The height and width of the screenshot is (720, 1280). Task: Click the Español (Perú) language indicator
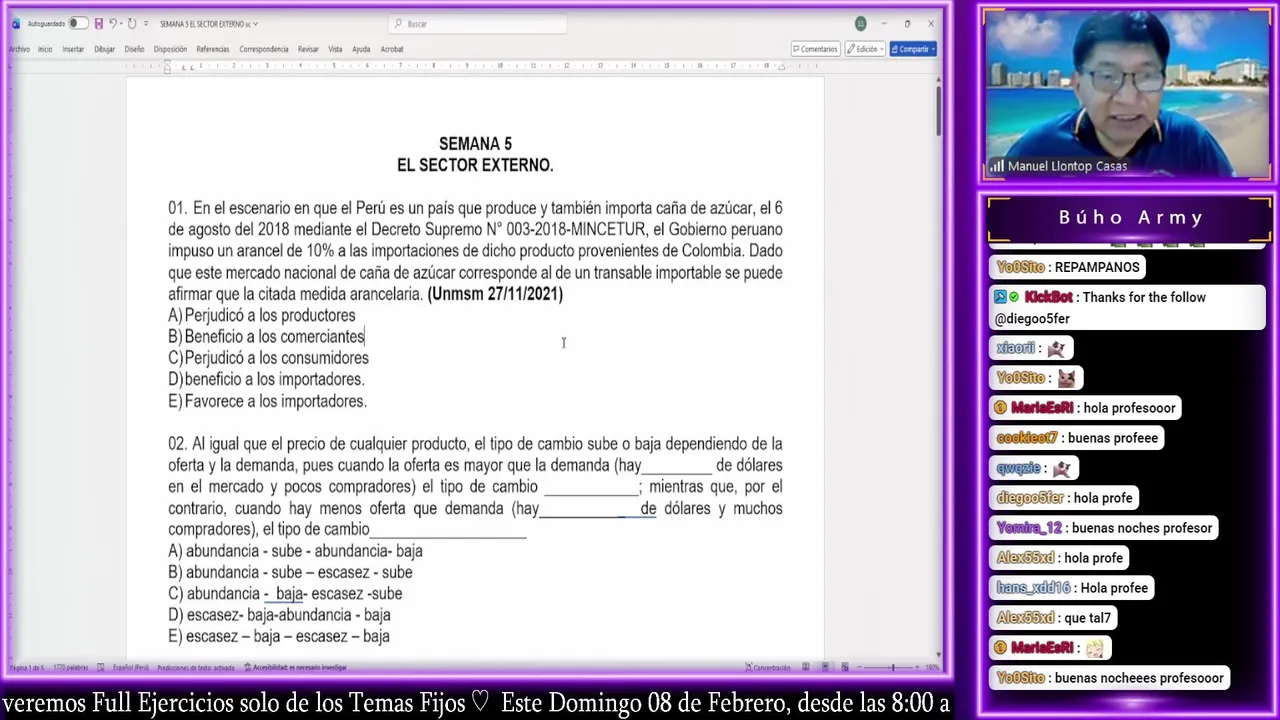click(x=130, y=667)
